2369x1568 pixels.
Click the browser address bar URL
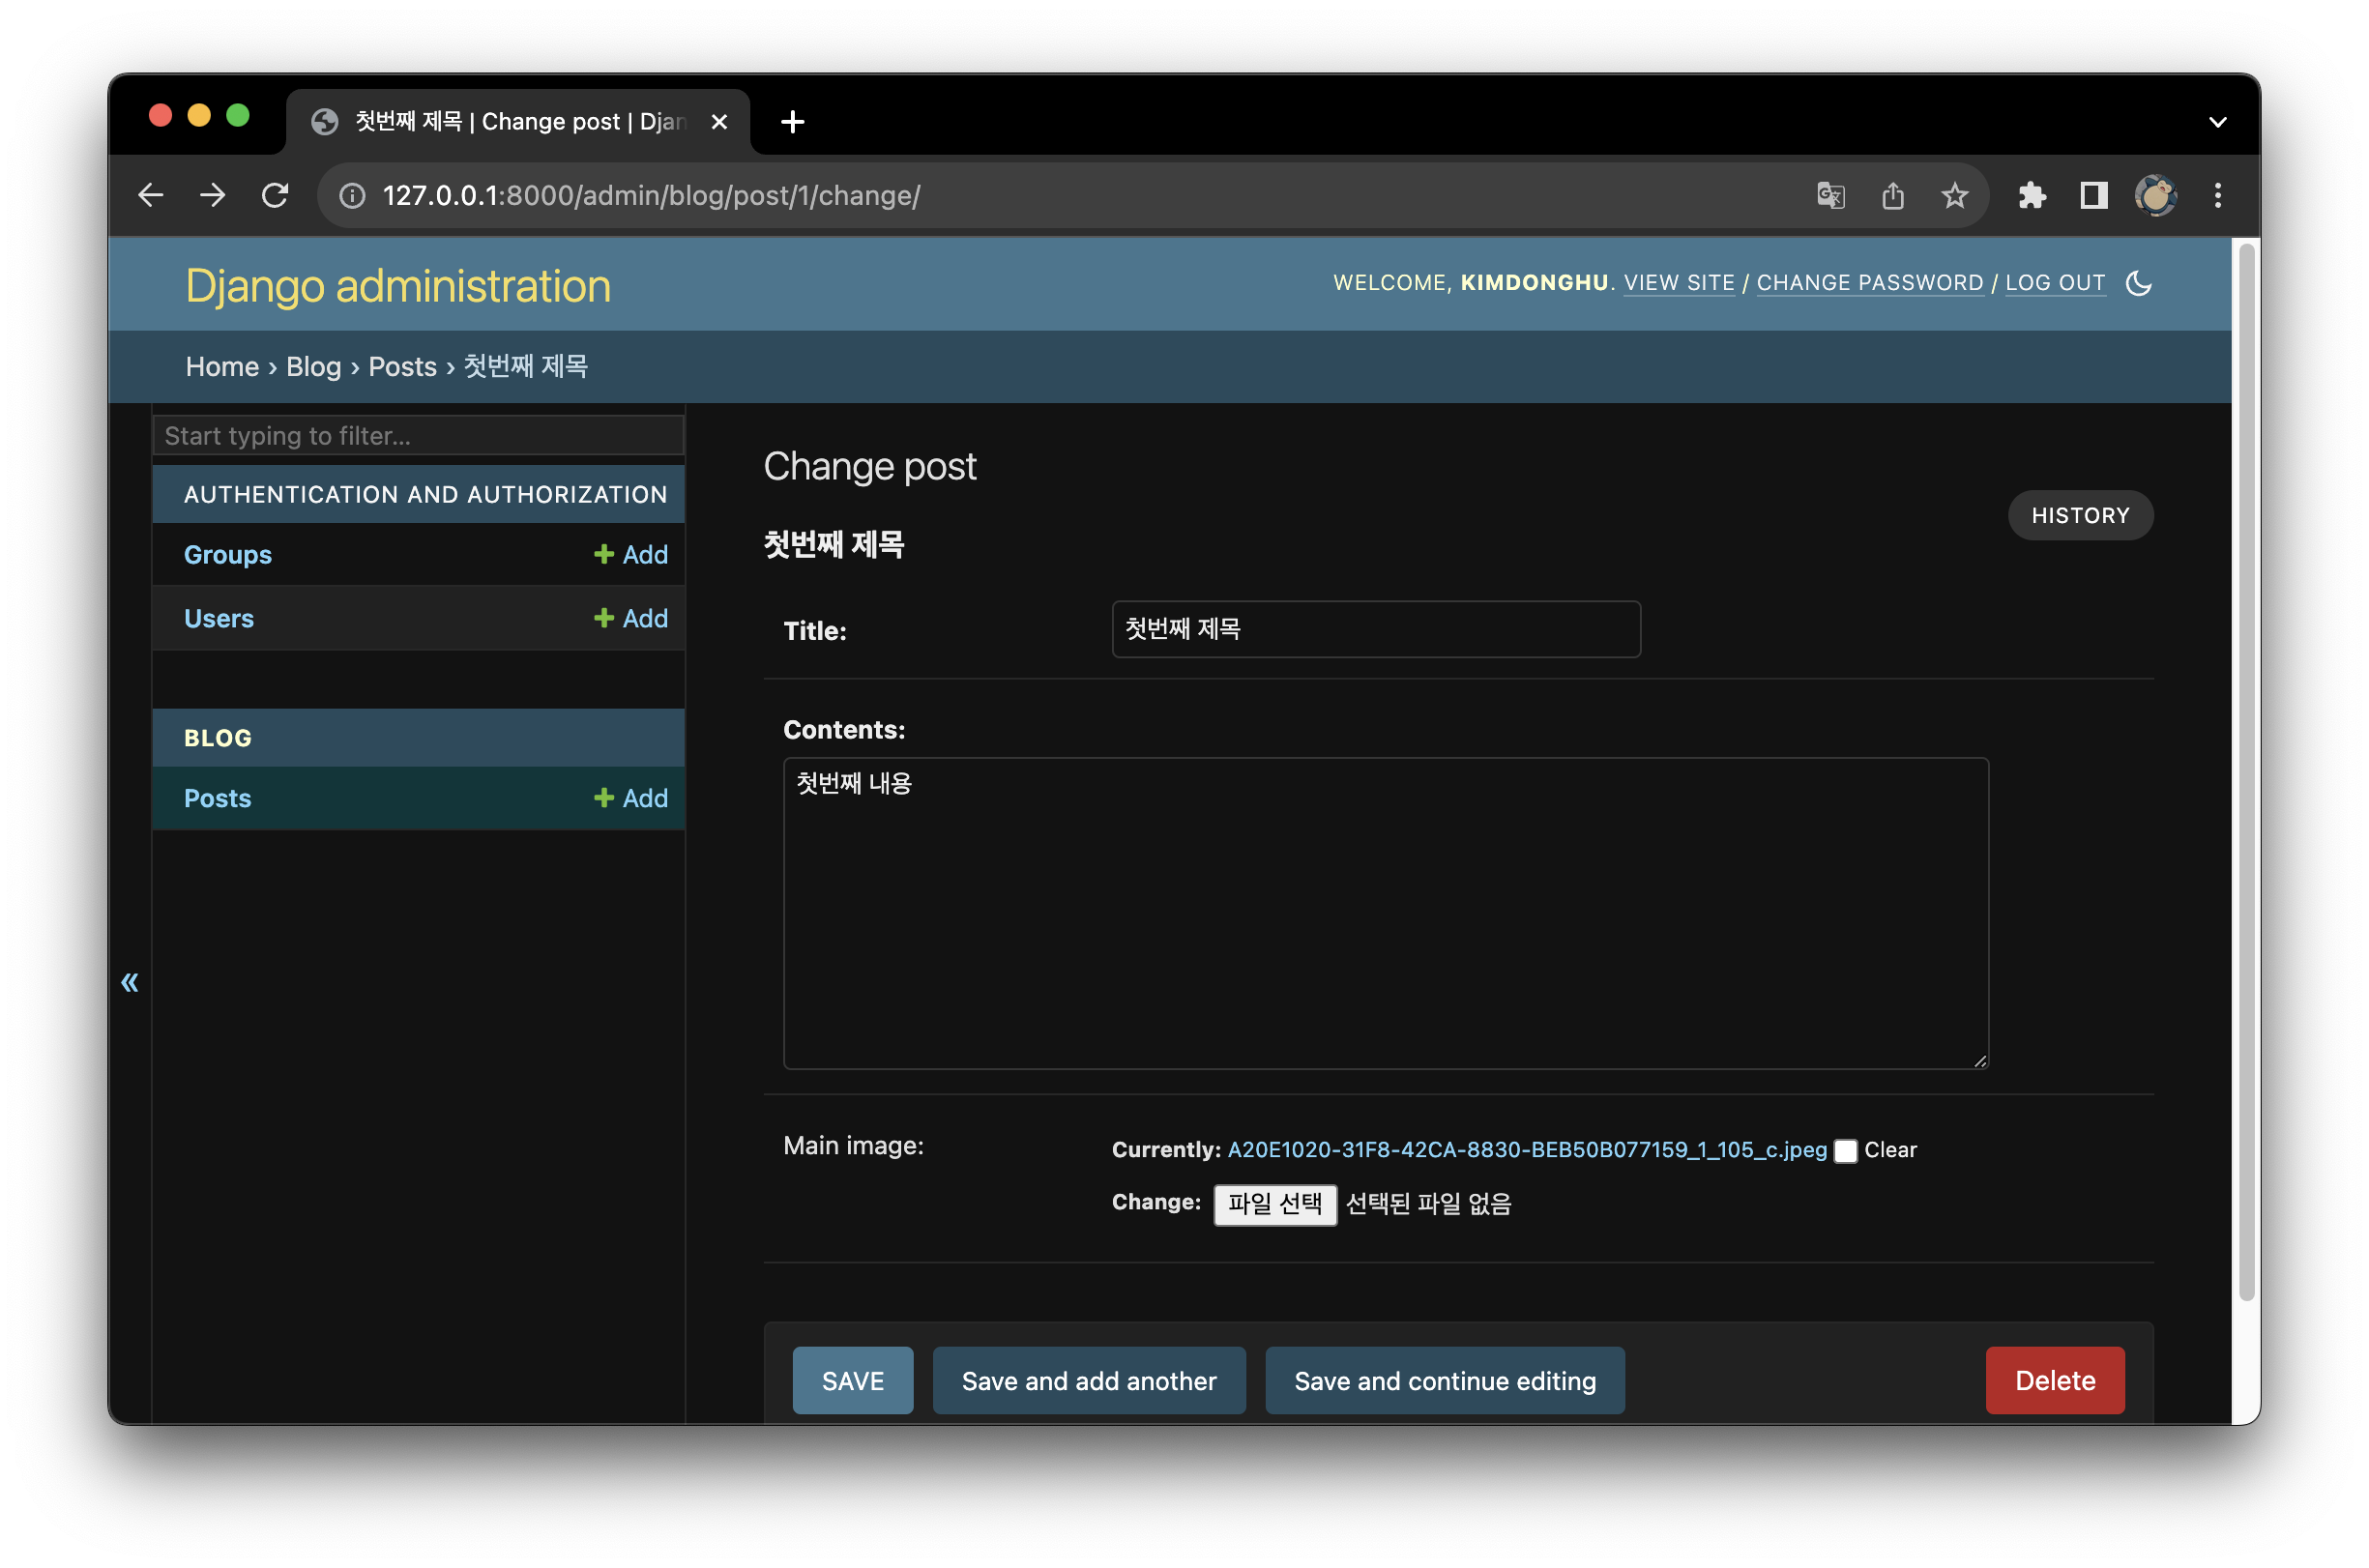click(x=651, y=195)
